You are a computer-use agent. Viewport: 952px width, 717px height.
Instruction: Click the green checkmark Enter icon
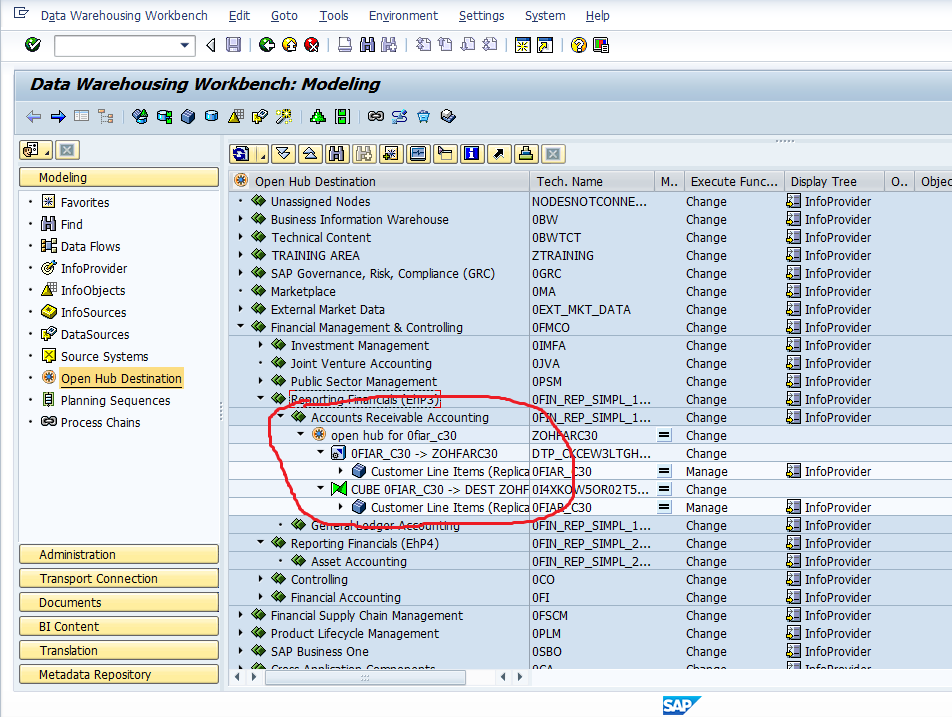[33, 44]
